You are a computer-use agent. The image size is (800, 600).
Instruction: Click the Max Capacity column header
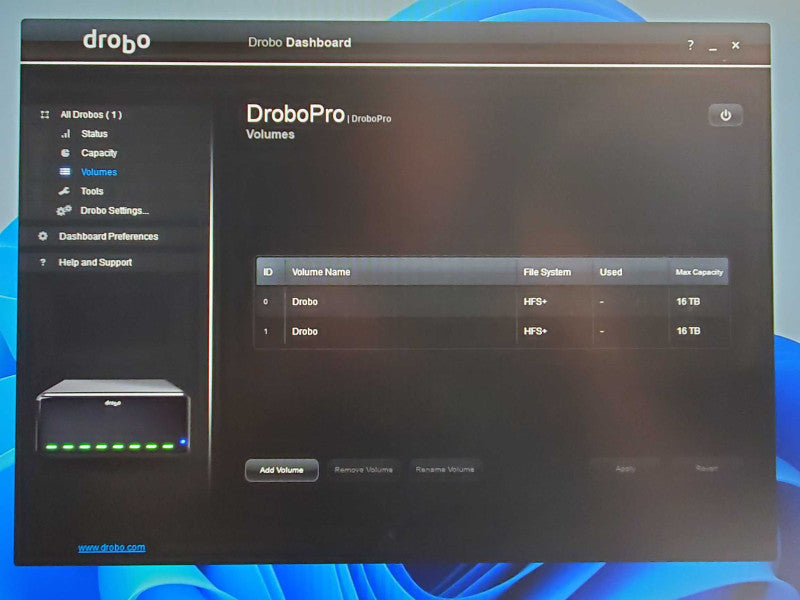tap(698, 272)
